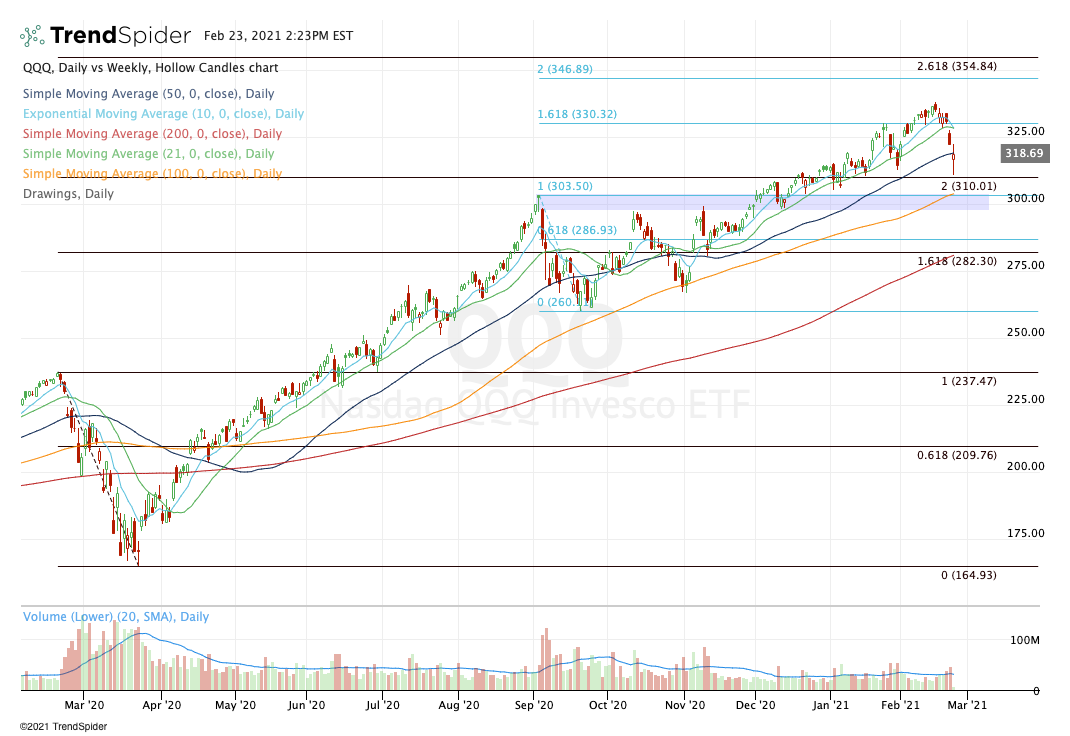Click the '1.618 (330.32)' Fibonacci label
This screenshot has height=736, width=1070.
pyautogui.click(x=577, y=114)
